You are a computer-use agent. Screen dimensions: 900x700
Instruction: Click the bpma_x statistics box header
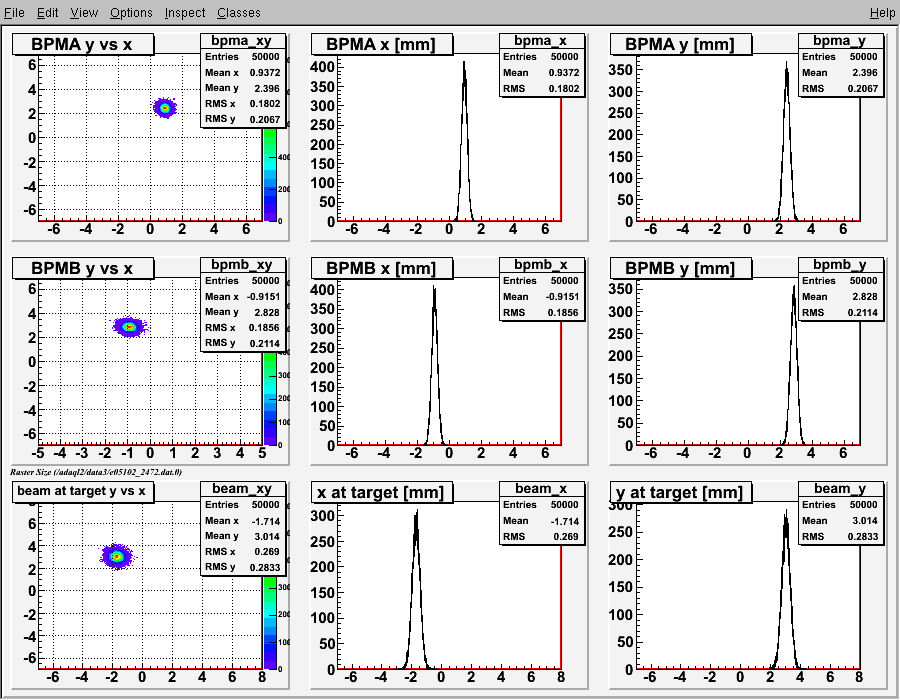click(x=541, y=41)
